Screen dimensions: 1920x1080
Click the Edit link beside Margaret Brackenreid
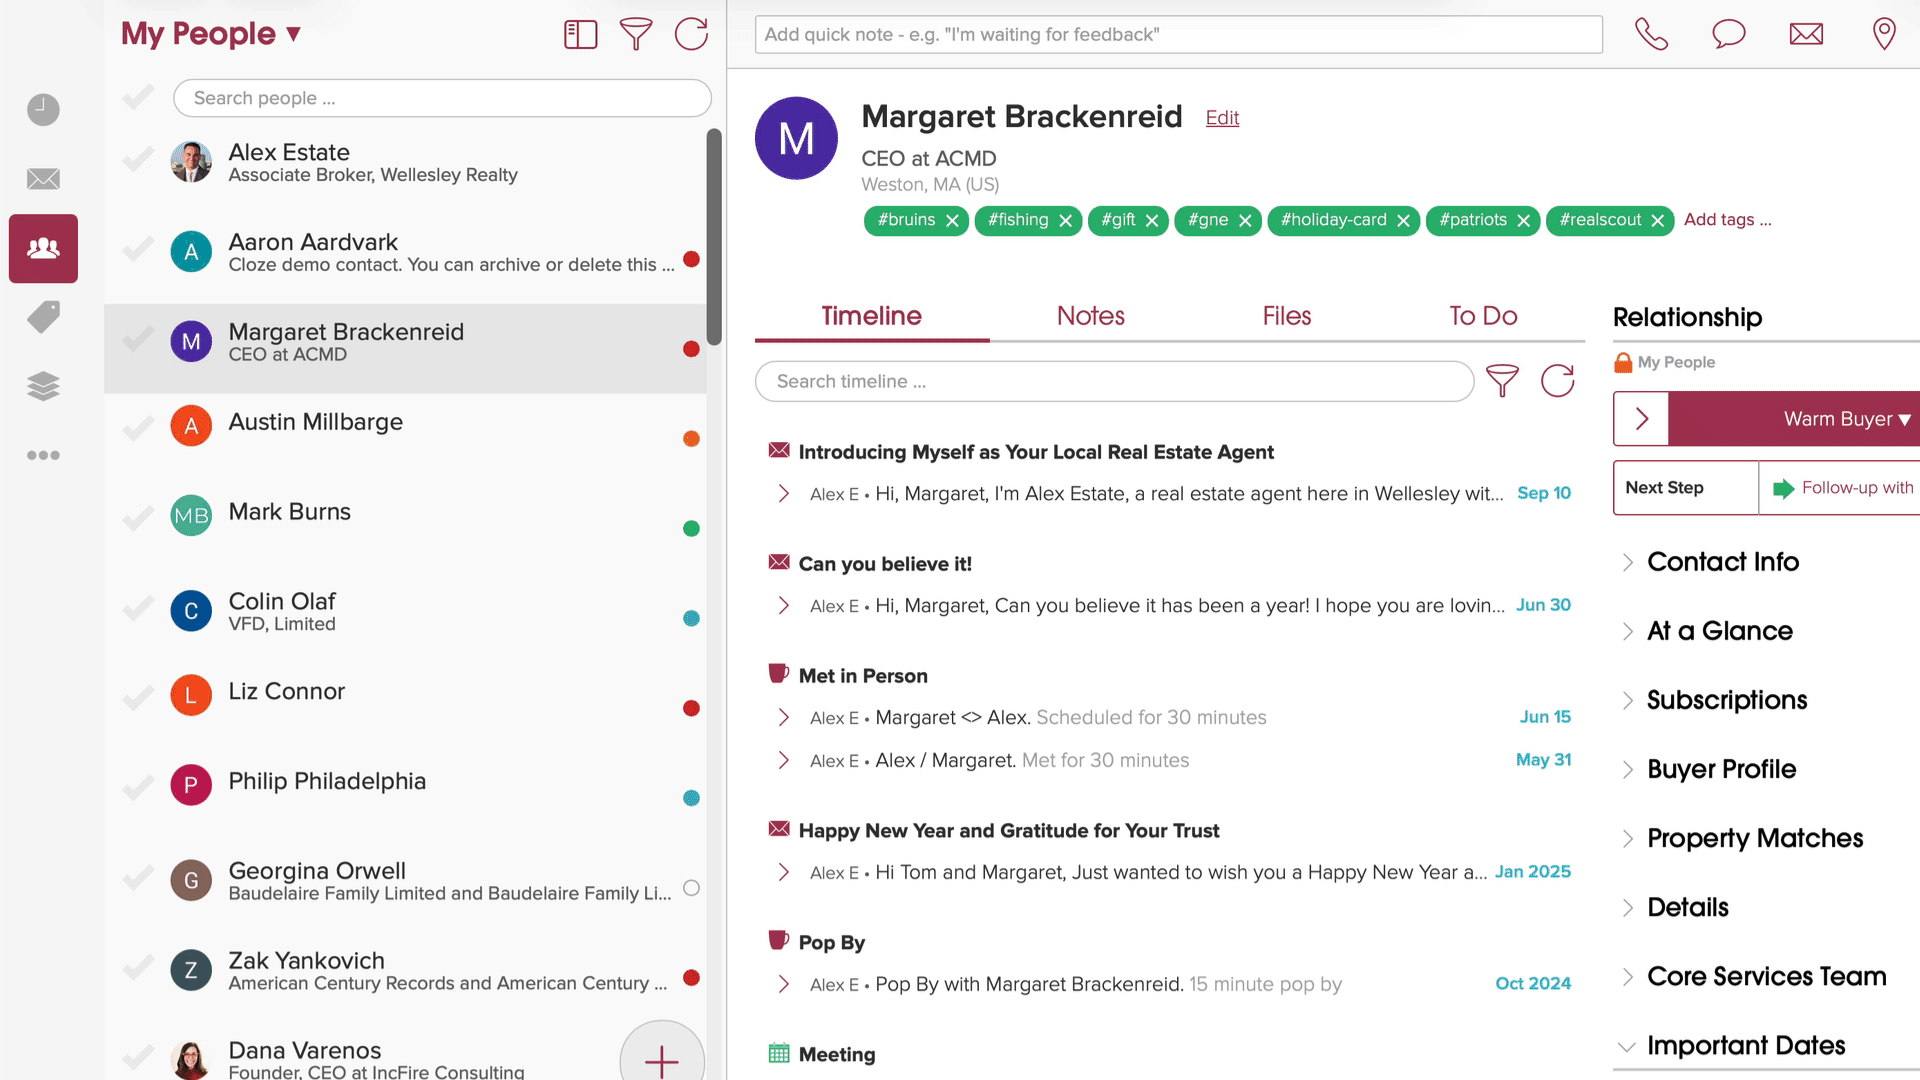click(x=1222, y=118)
